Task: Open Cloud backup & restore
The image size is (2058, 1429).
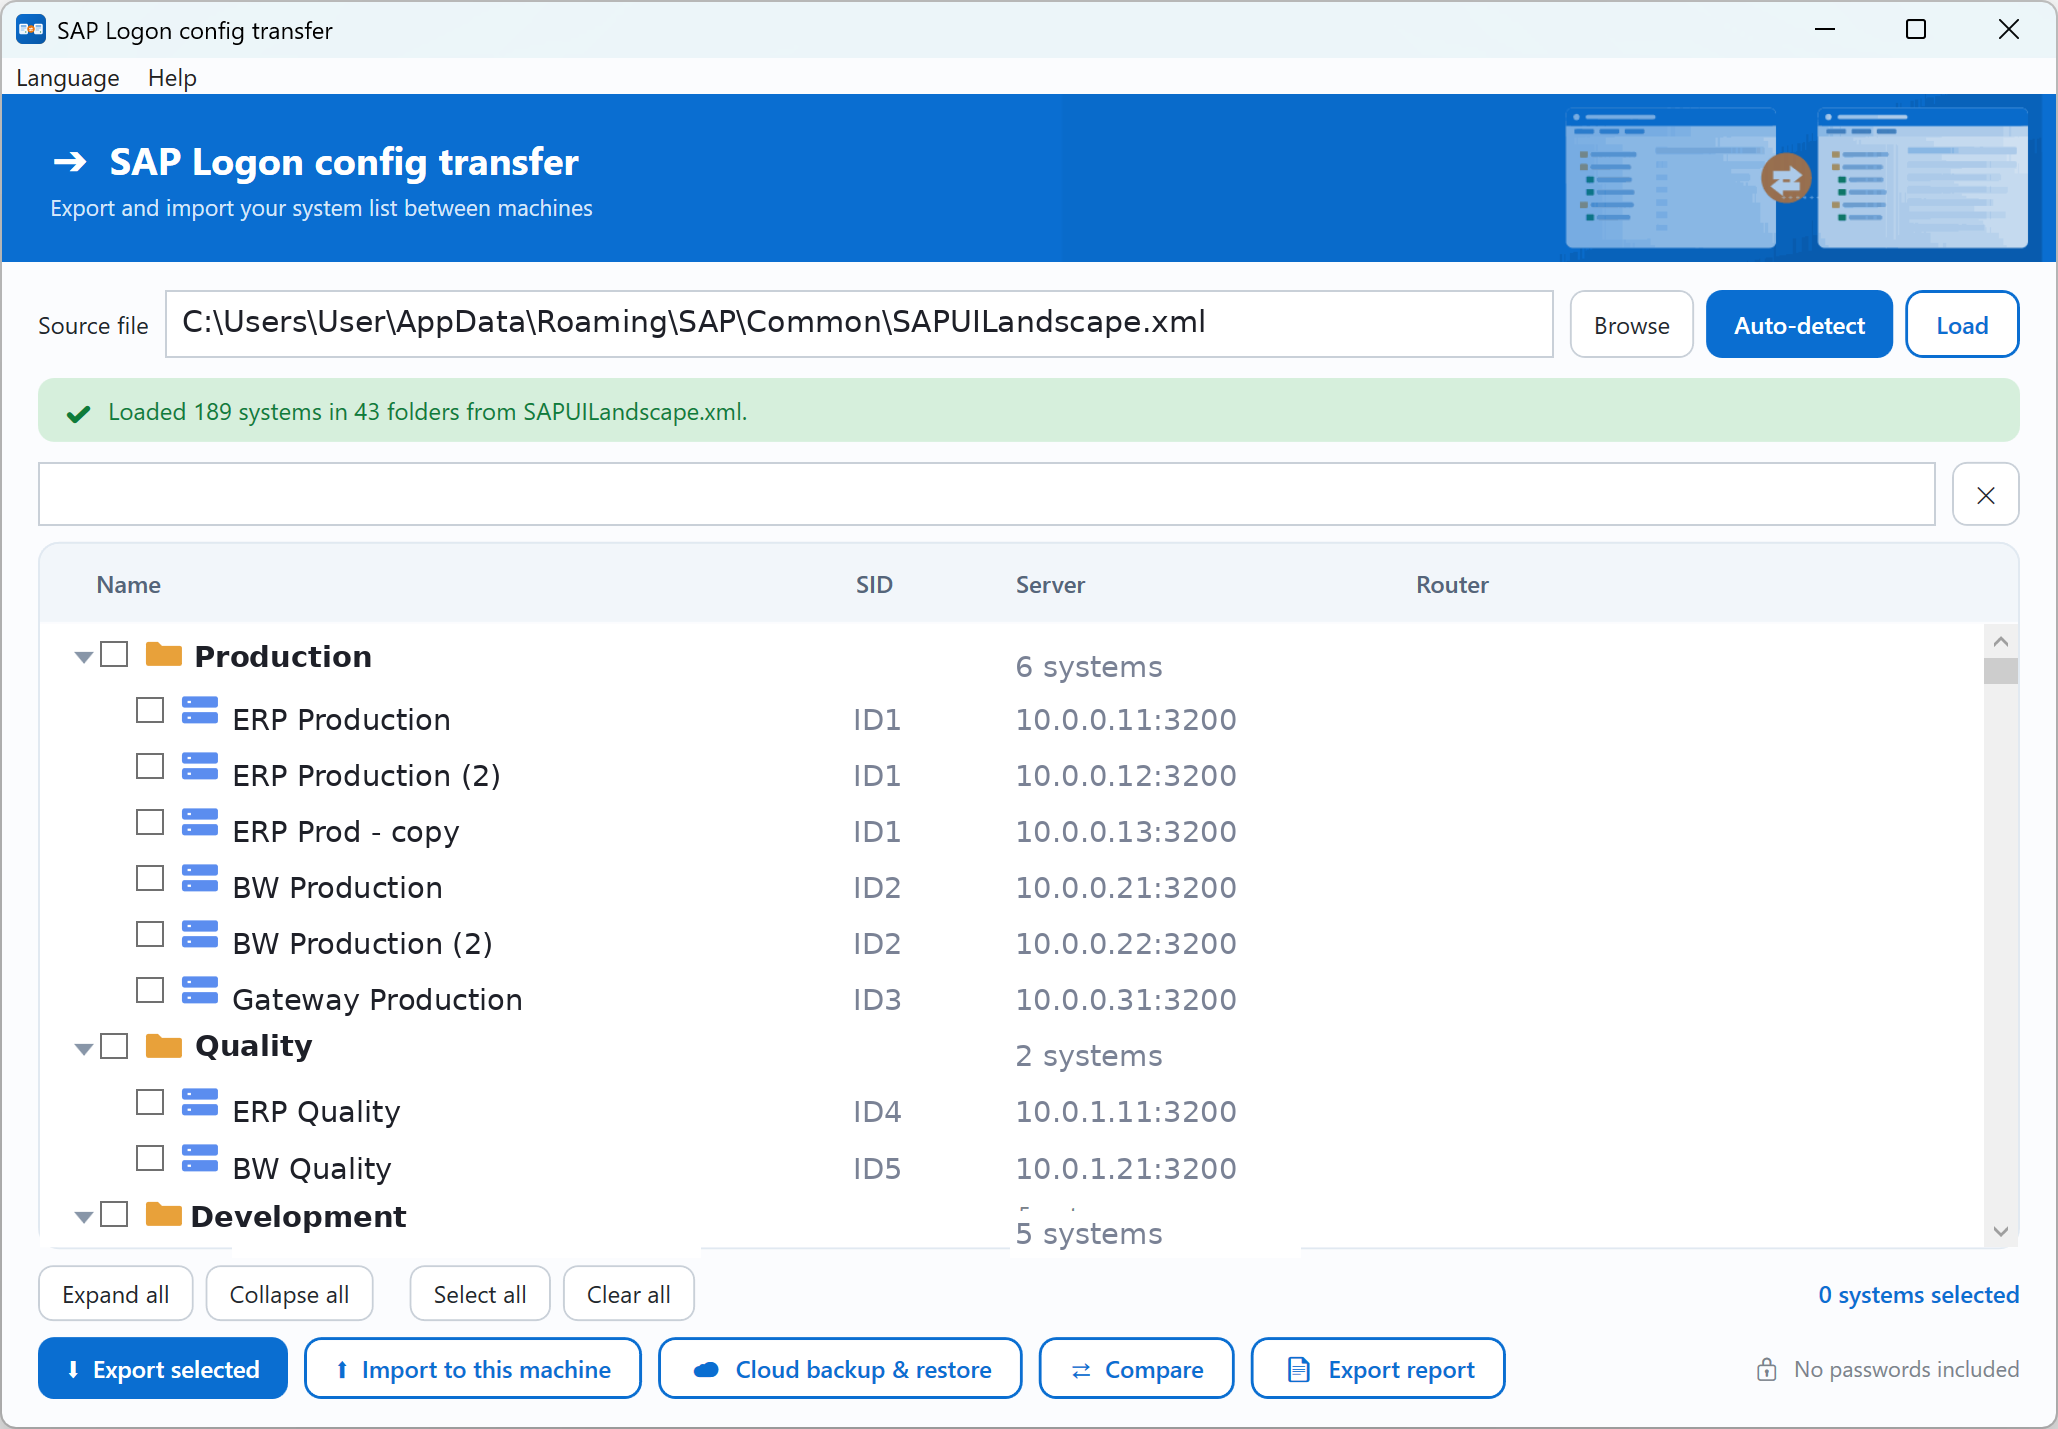Action: (x=841, y=1369)
